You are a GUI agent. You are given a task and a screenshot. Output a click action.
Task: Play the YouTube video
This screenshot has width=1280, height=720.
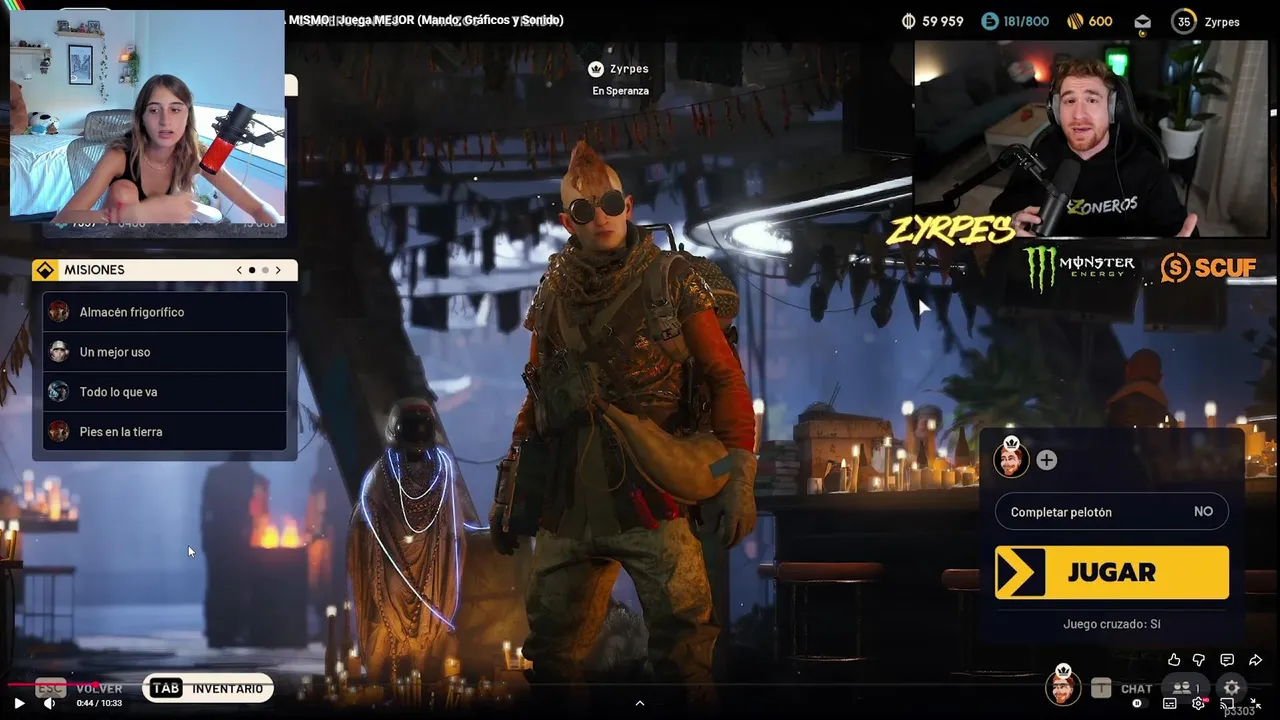tap(18, 703)
